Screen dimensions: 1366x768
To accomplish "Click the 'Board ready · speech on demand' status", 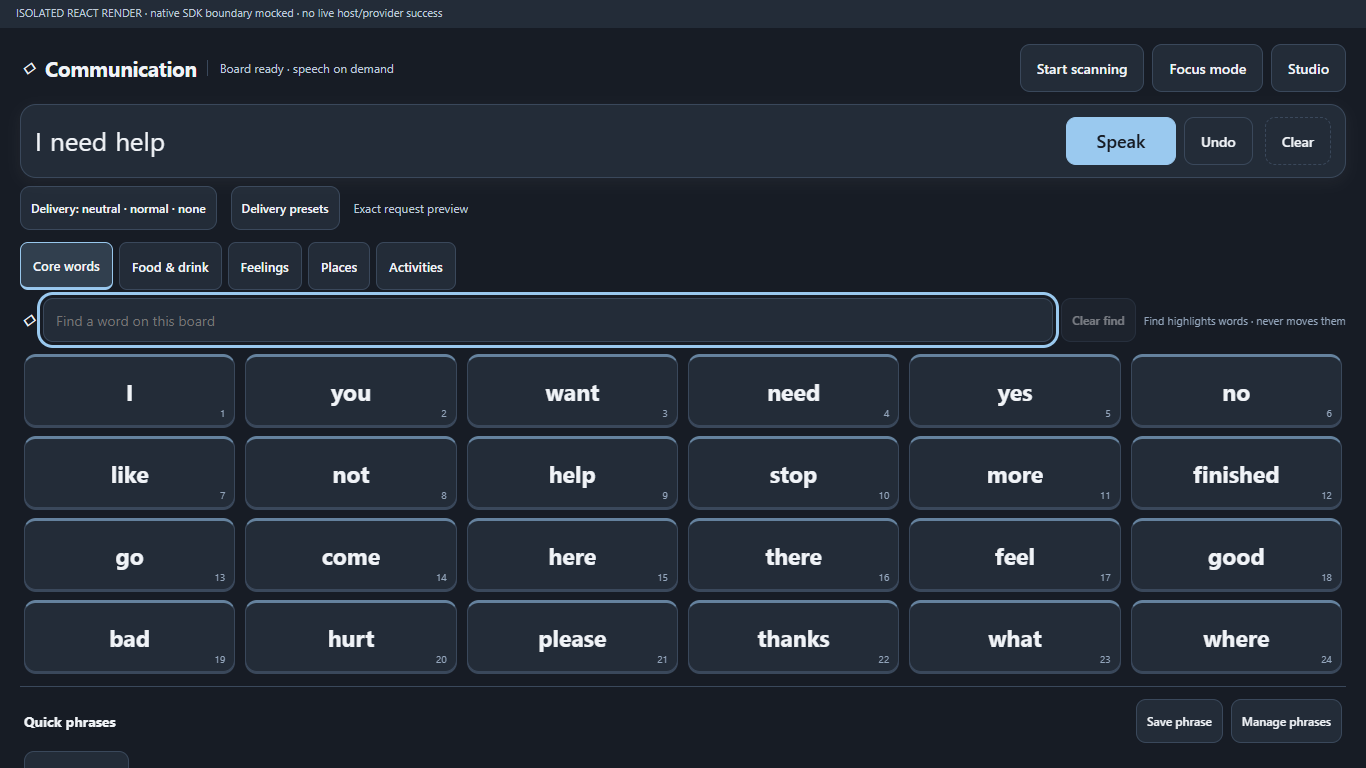I will point(307,69).
